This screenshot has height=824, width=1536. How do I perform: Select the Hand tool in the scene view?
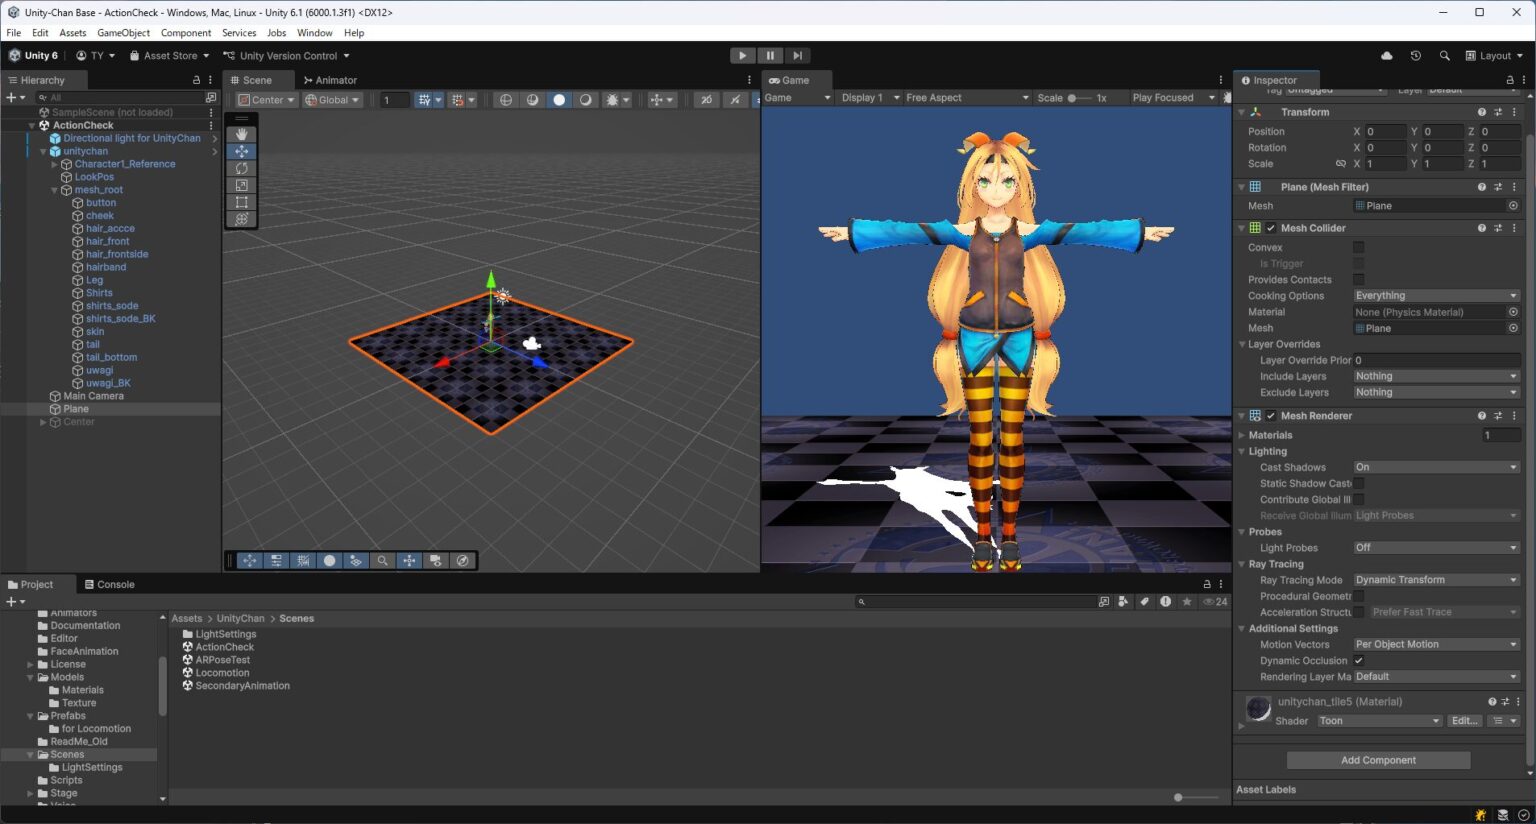pyautogui.click(x=240, y=133)
